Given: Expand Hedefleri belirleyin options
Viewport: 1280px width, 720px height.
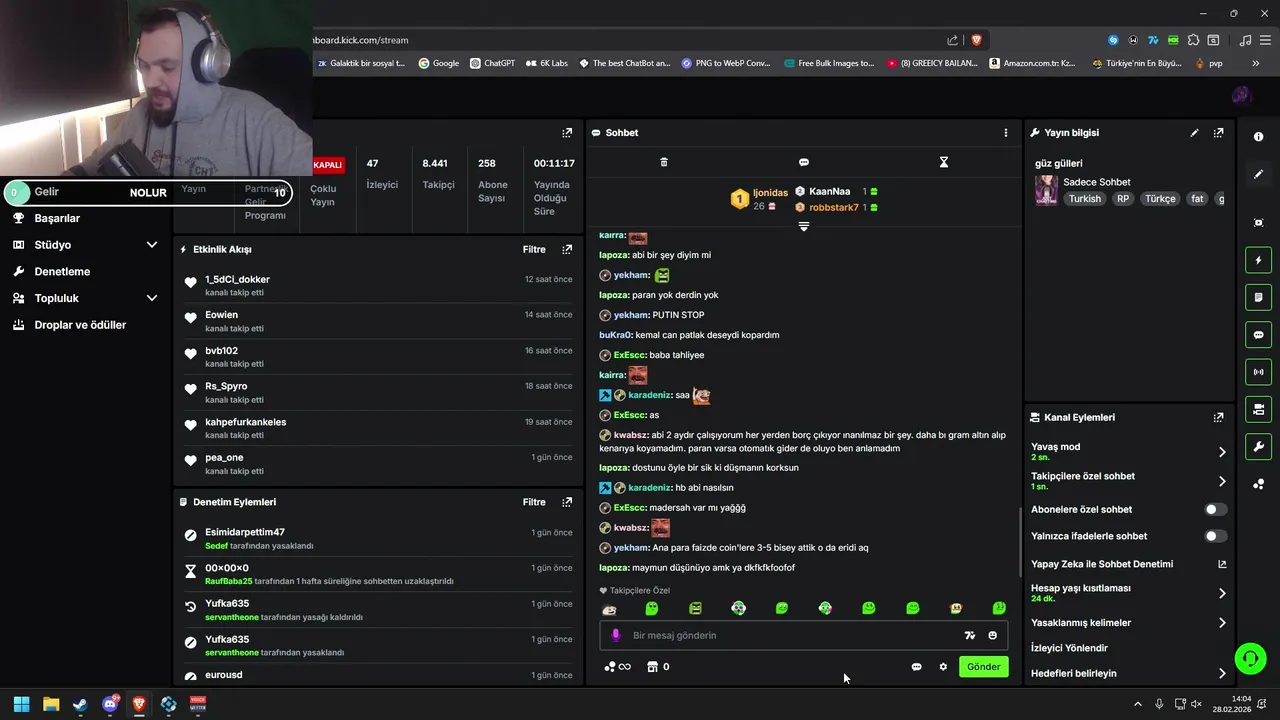Looking at the screenshot, I should coord(1222,673).
